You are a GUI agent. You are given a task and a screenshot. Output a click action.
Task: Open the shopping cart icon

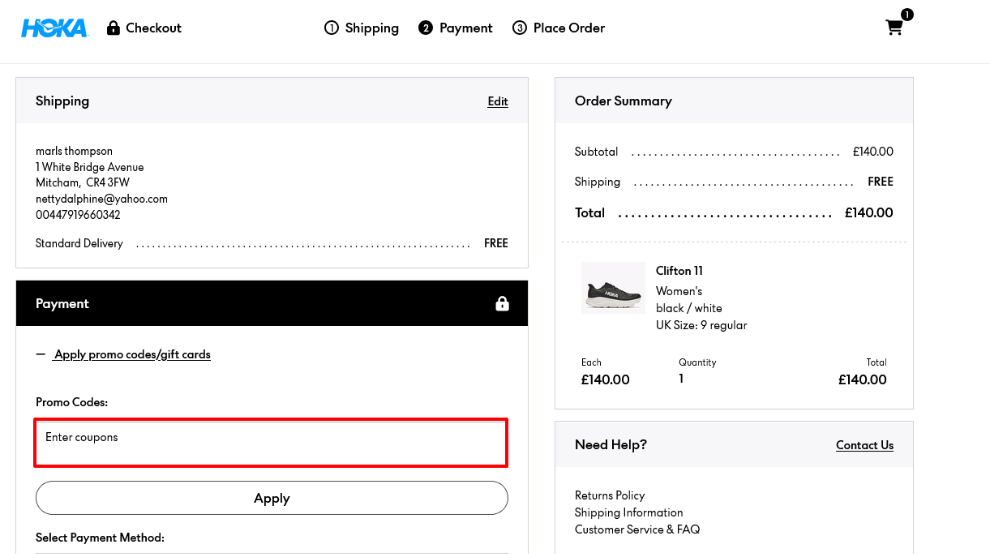pyautogui.click(x=894, y=28)
